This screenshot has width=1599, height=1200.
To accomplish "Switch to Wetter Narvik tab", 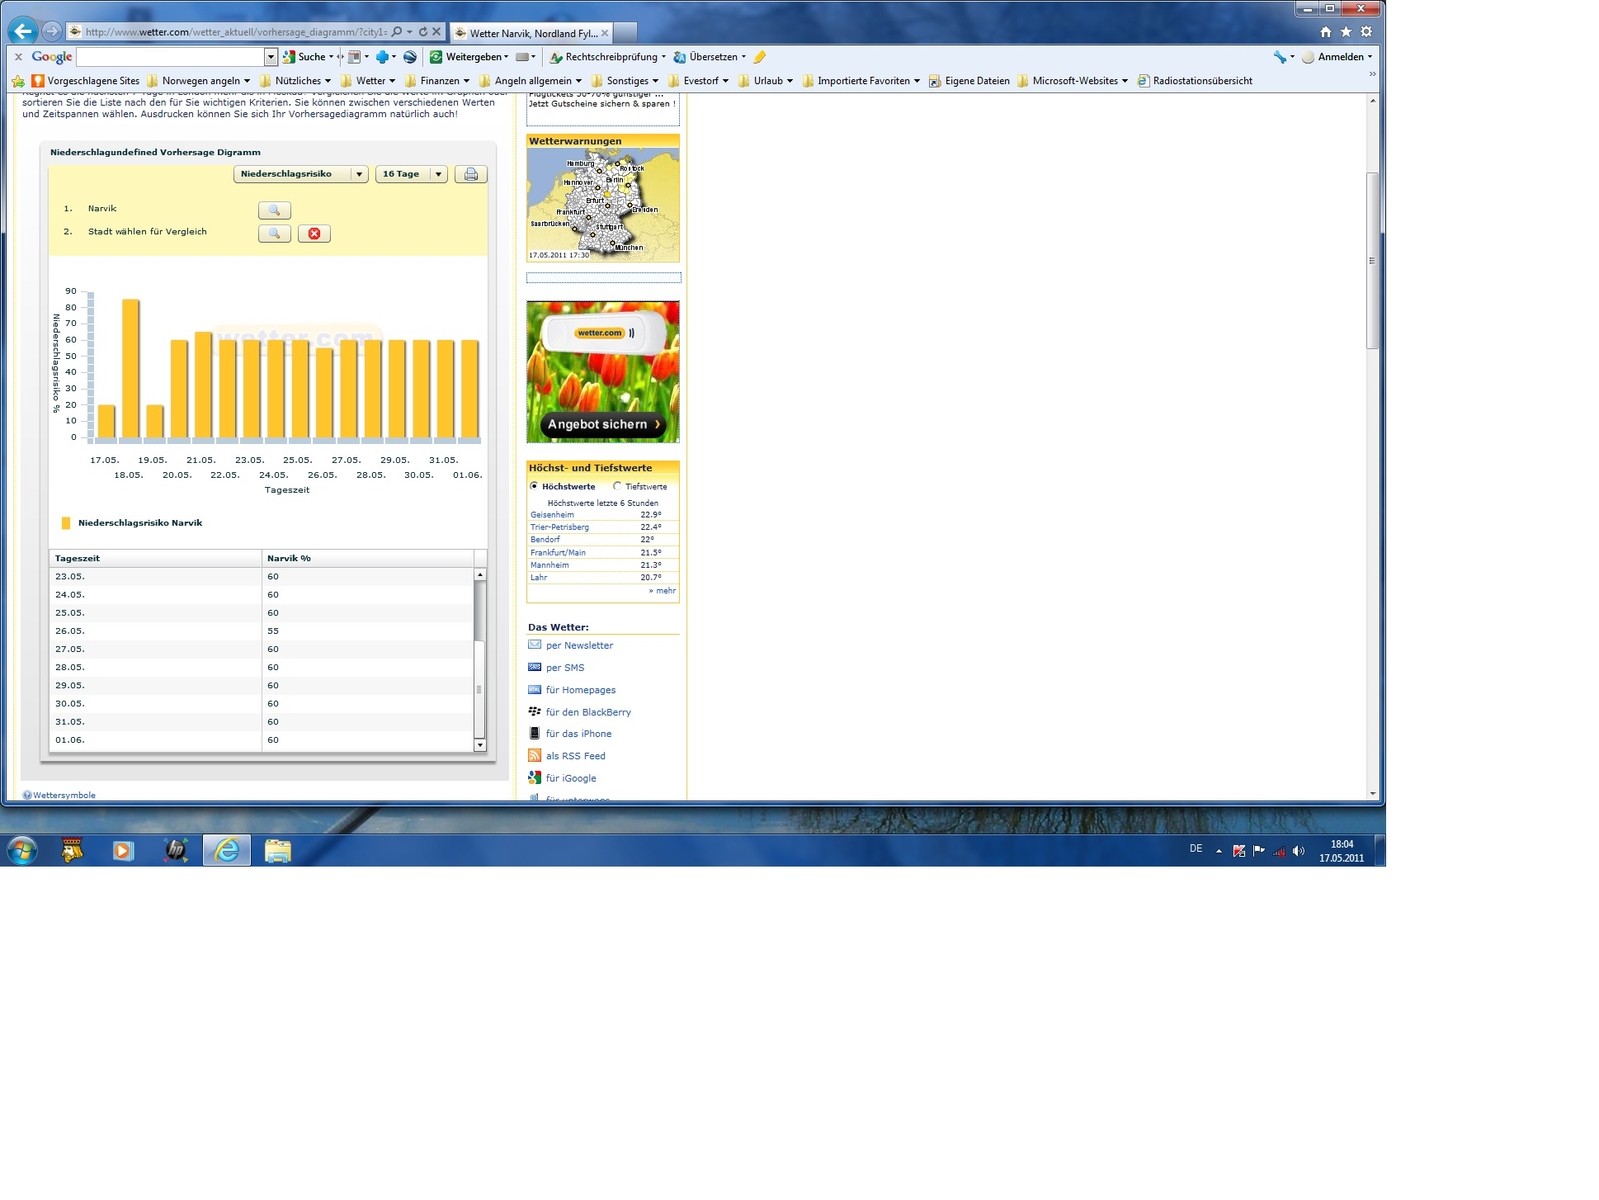I will (x=532, y=33).
